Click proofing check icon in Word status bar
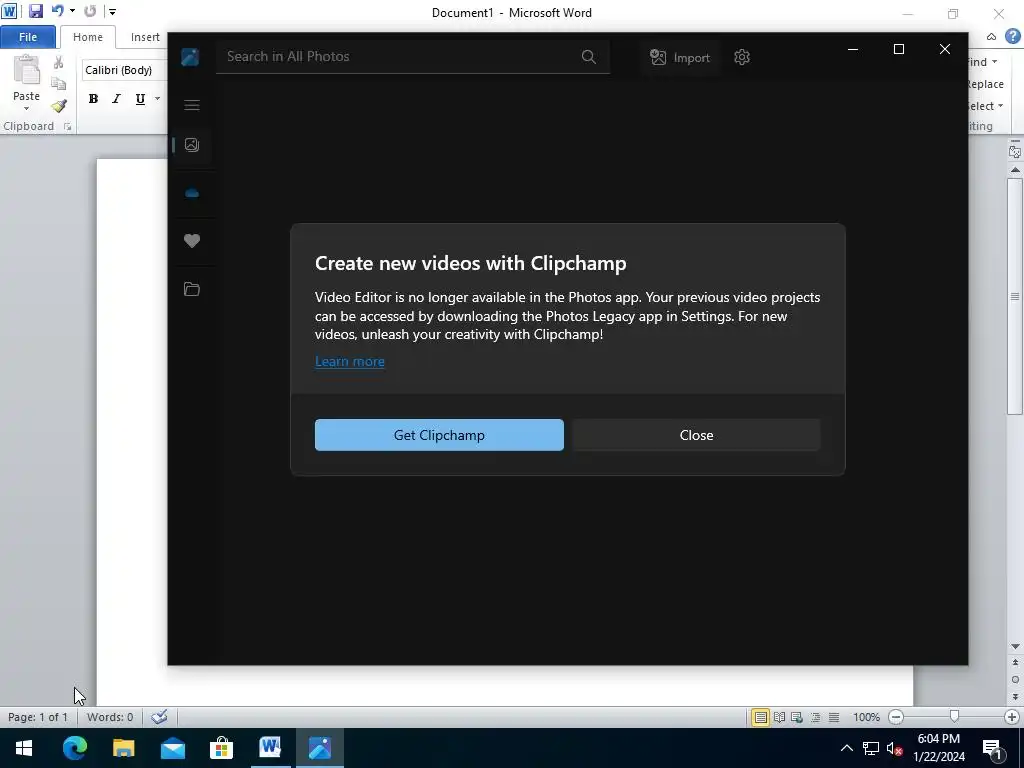 pos(159,717)
